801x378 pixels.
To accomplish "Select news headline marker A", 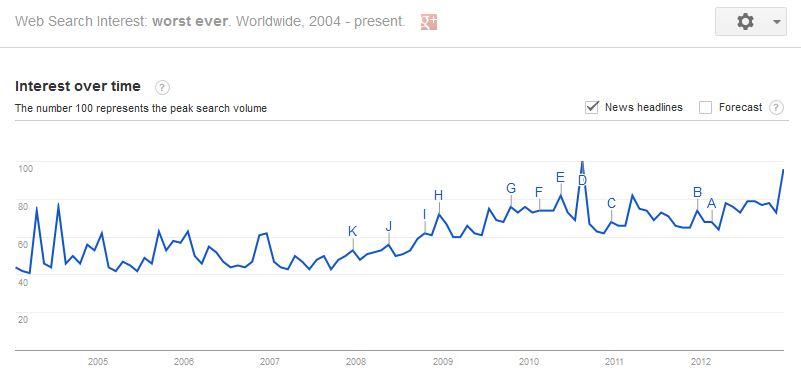I will coord(712,203).
